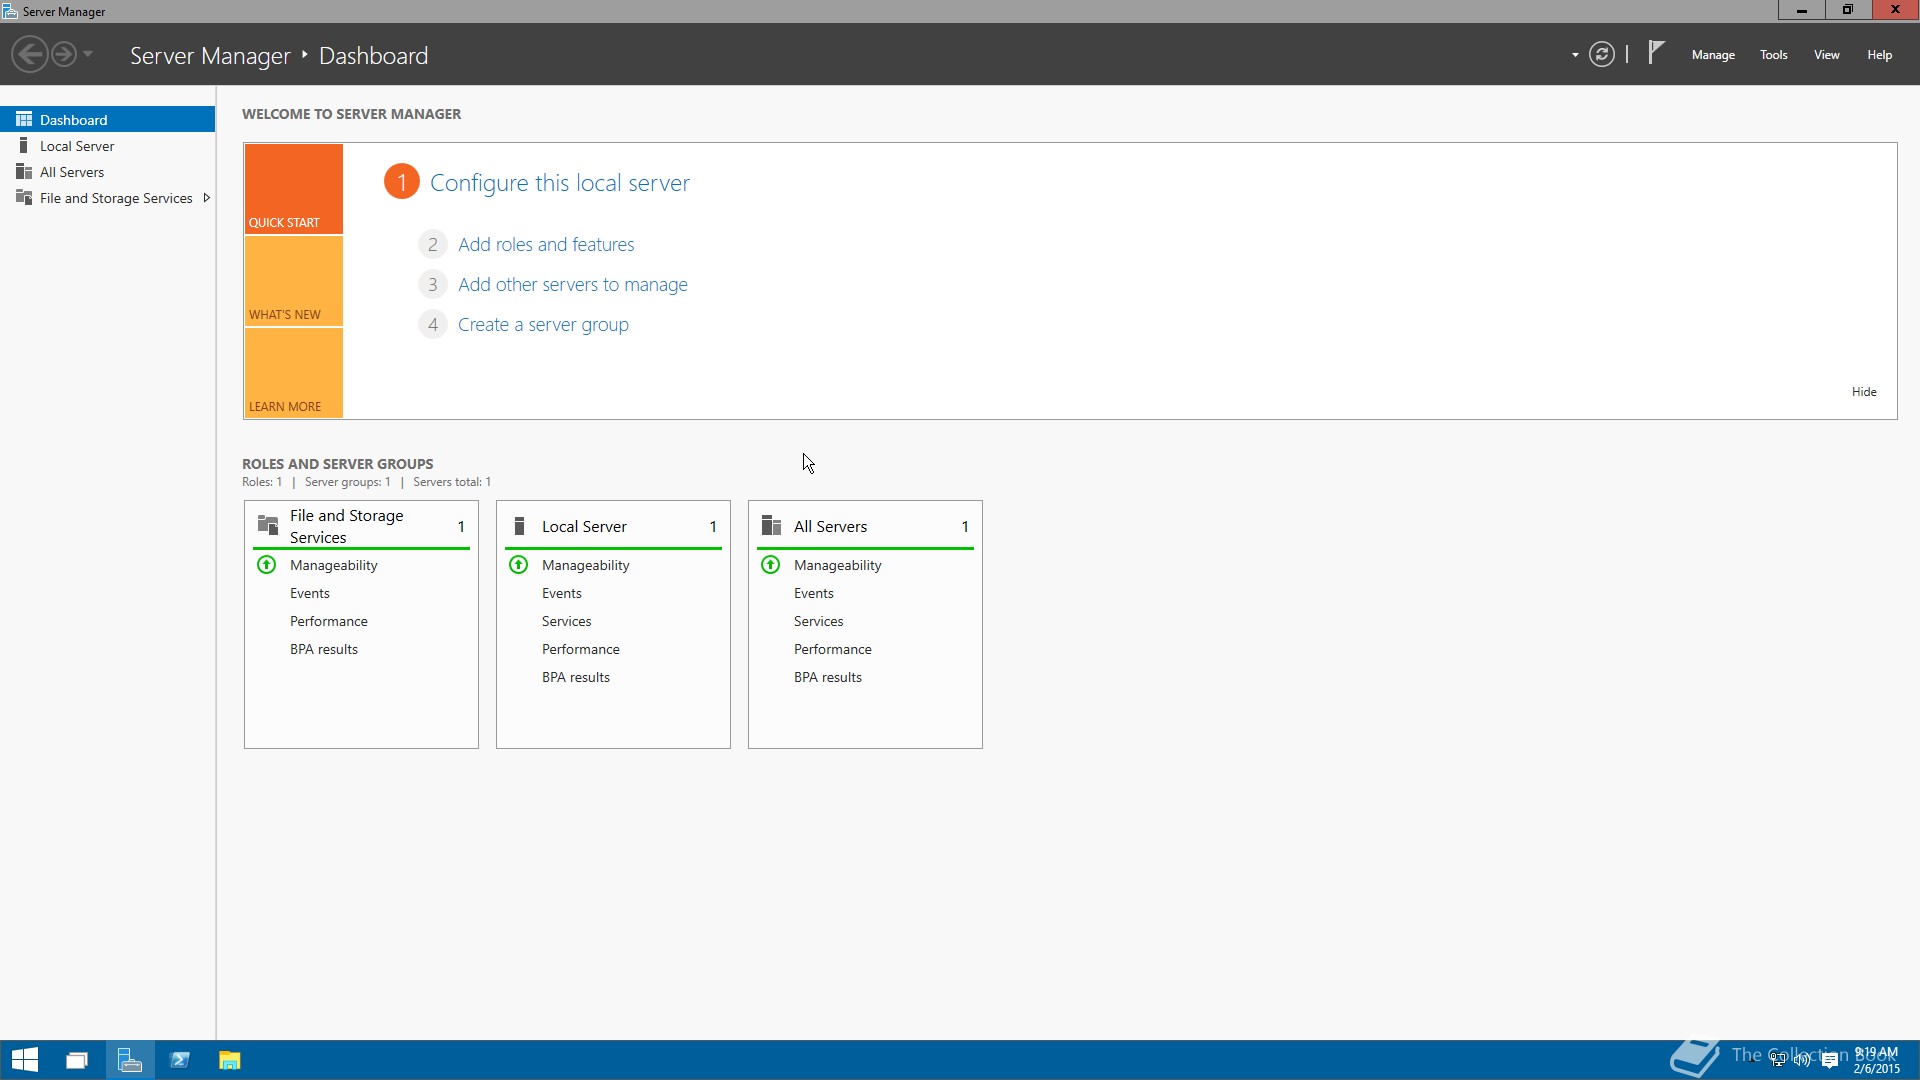Image resolution: width=1920 pixels, height=1080 pixels.
Task: Open BPA results in File and Storage tile
Action: pos(323,649)
